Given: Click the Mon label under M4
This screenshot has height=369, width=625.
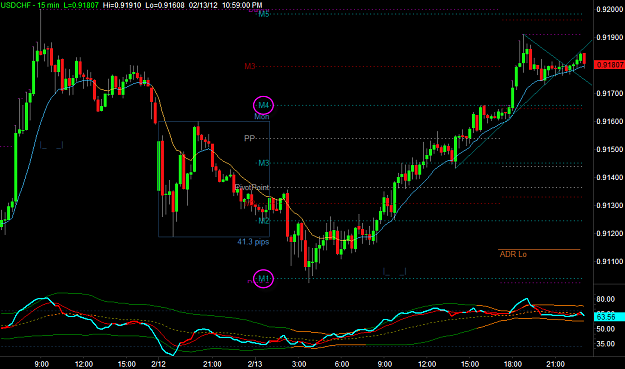Looking at the screenshot, I should [262, 116].
